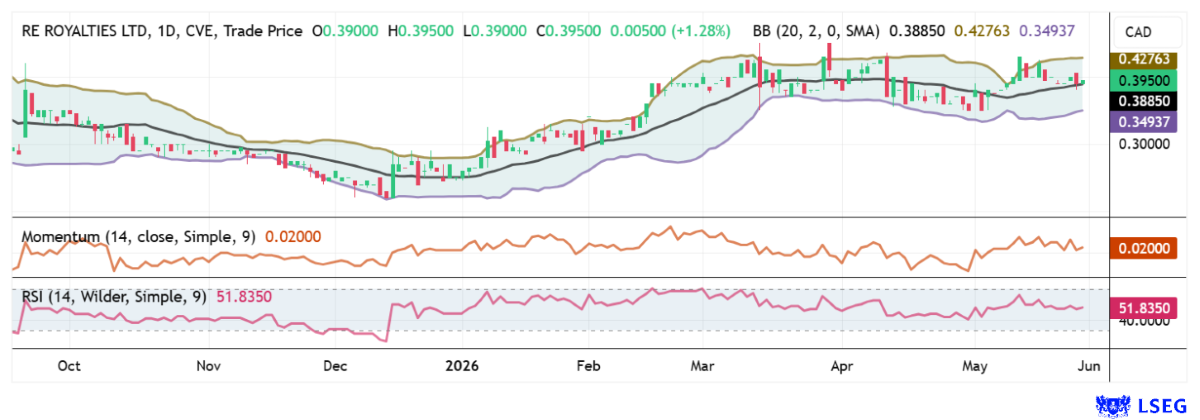
Task: Click the Nov label on time axis
Action: [208, 366]
